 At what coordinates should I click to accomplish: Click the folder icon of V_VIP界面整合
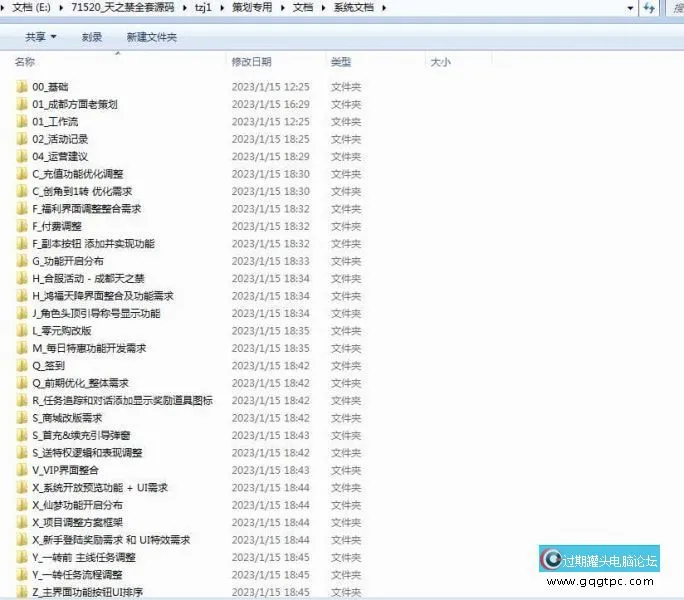tap(22, 470)
